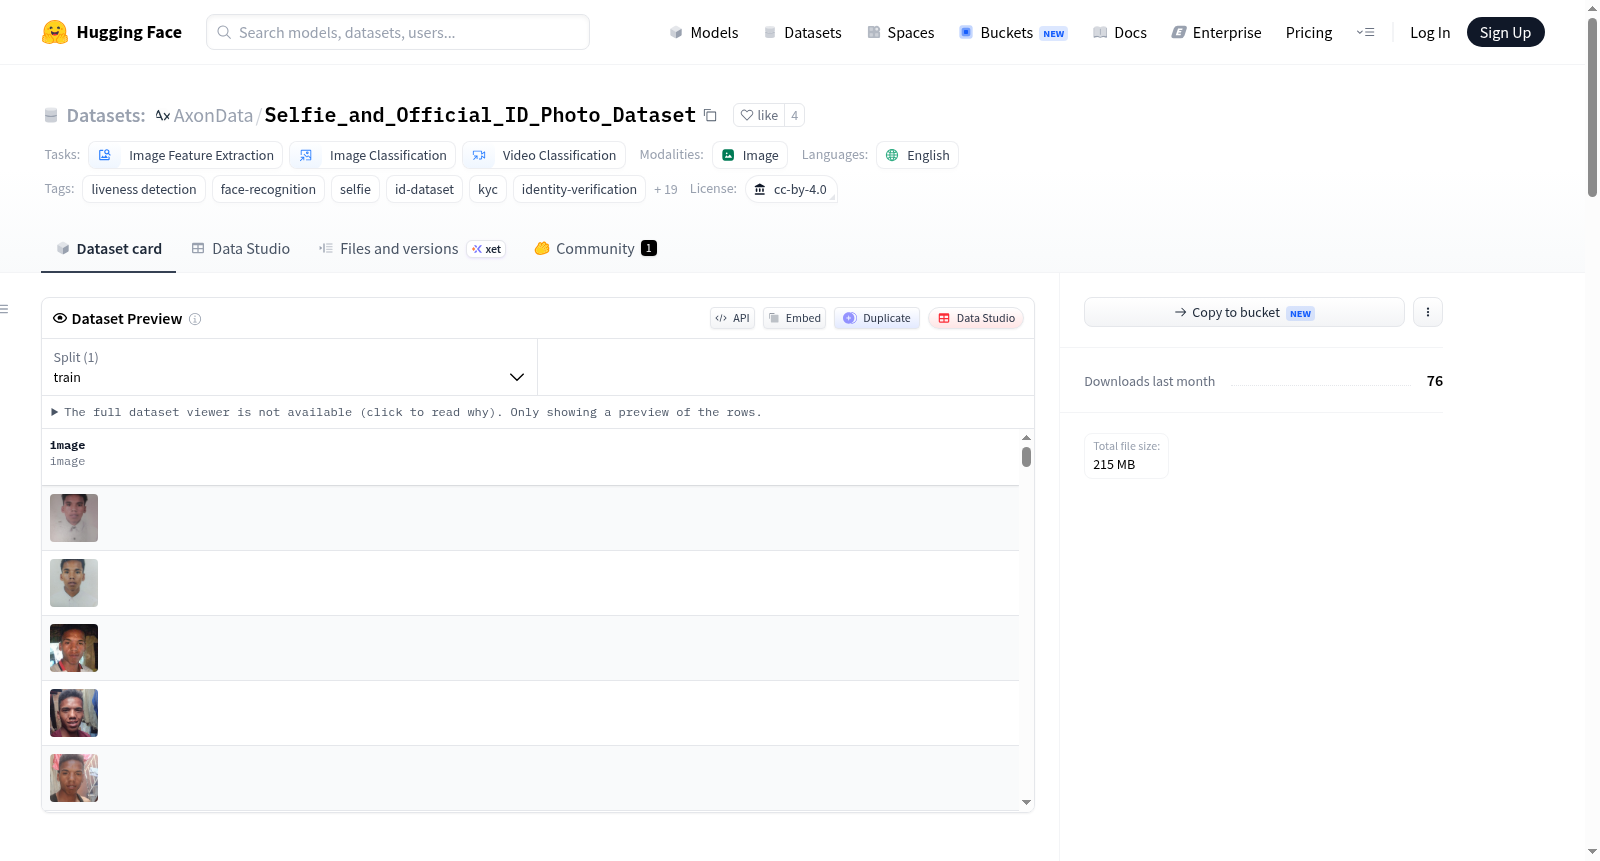Click the heart like button

tap(759, 115)
